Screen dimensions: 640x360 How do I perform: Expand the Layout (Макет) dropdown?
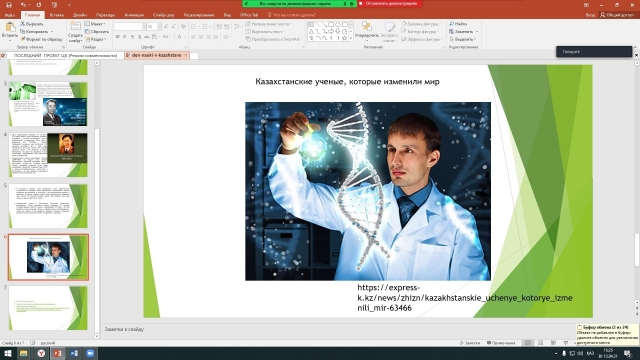tap(96, 24)
